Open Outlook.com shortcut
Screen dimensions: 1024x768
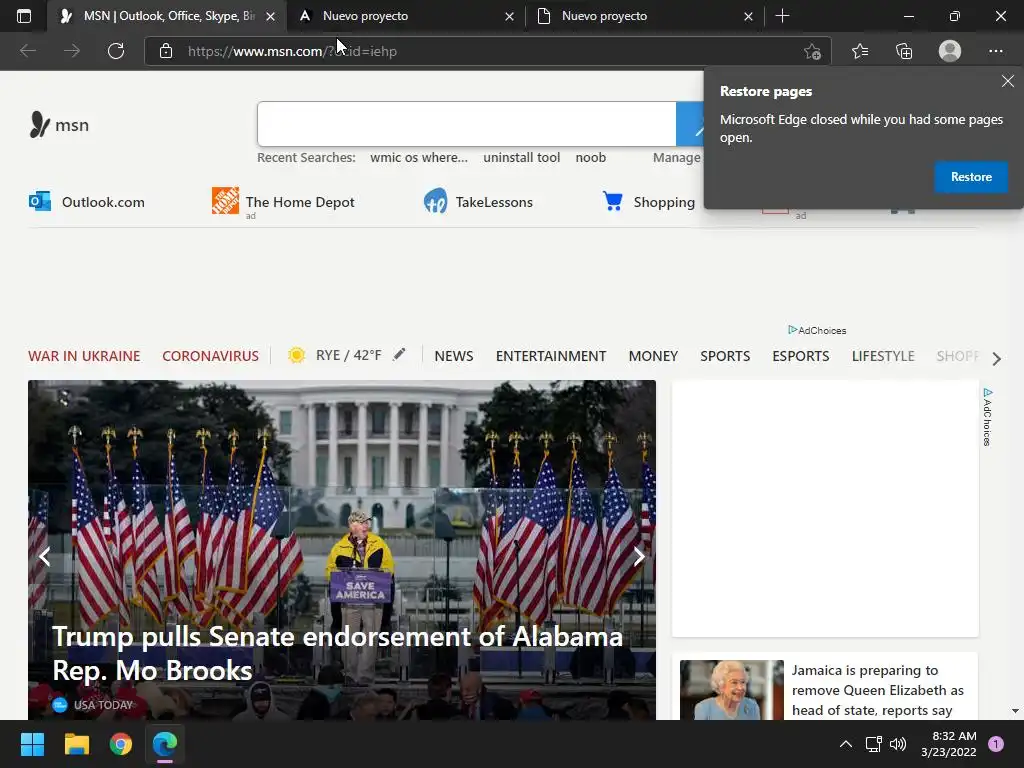86,202
